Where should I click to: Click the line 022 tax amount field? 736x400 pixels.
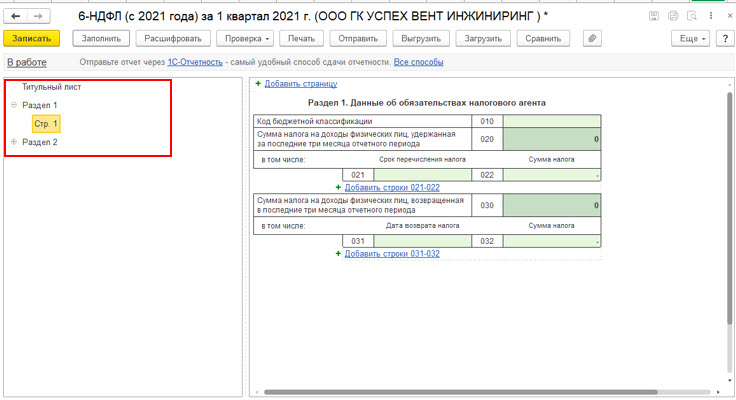click(552, 175)
